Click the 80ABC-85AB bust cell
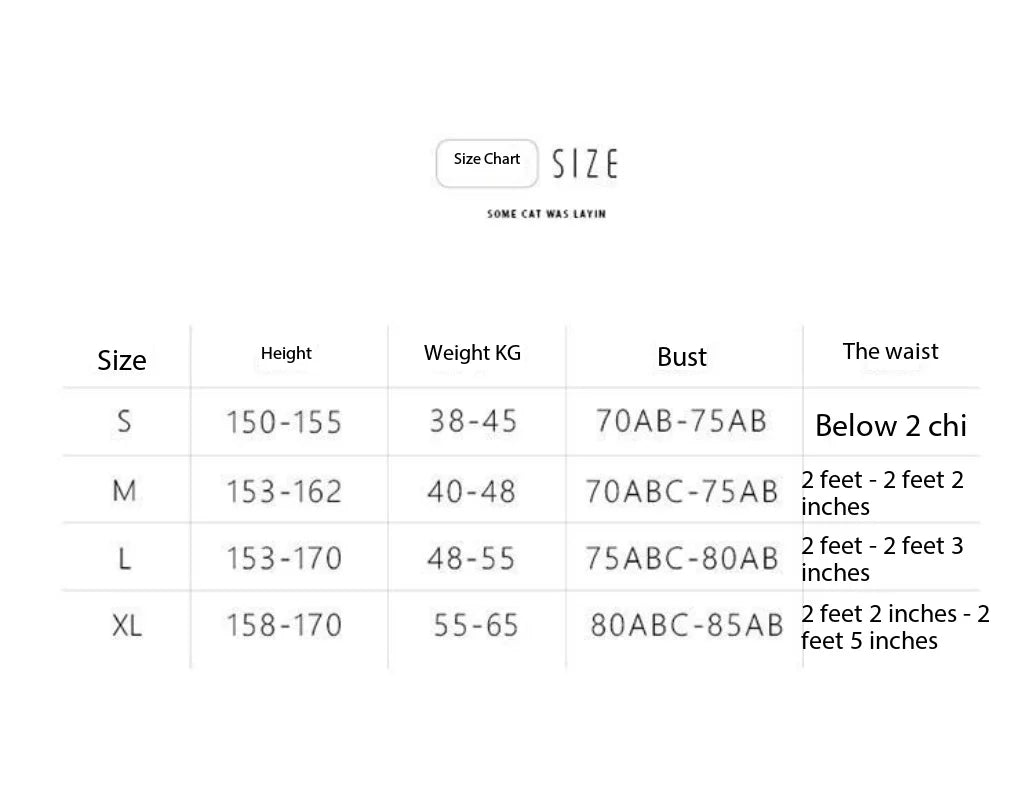 pyautogui.click(x=686, y=625)
